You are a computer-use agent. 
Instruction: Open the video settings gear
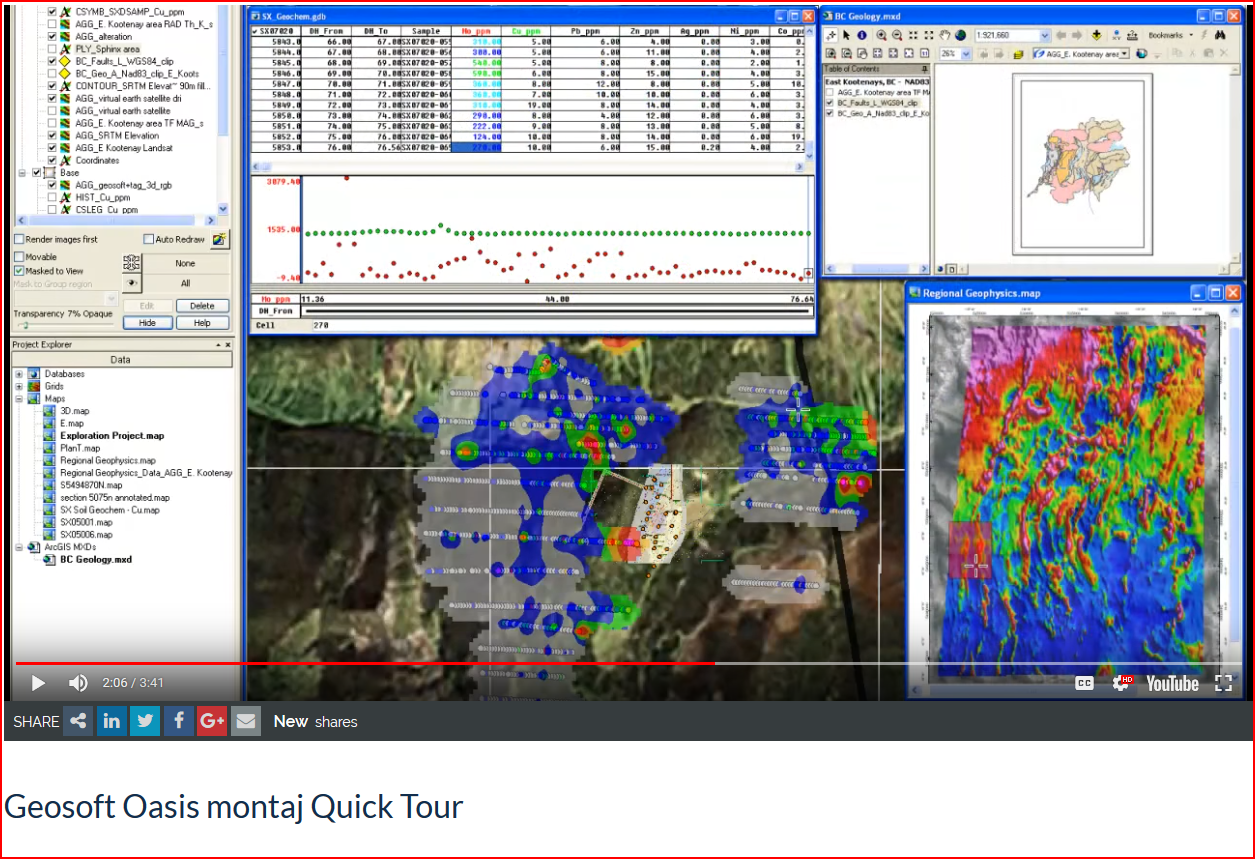pyautogui.click(x=1122, y=683)
